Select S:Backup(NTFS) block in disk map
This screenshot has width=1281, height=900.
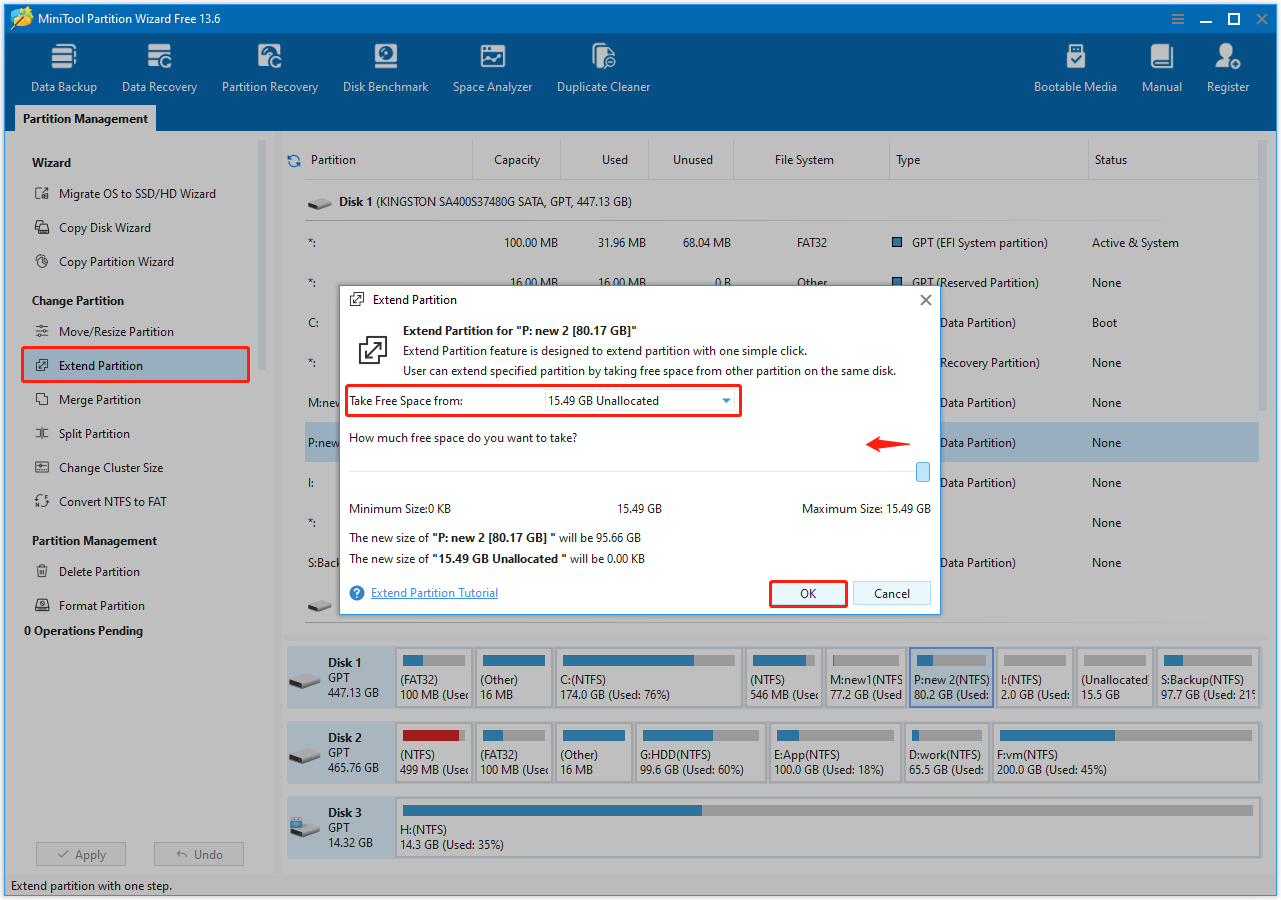point(1208,677)
